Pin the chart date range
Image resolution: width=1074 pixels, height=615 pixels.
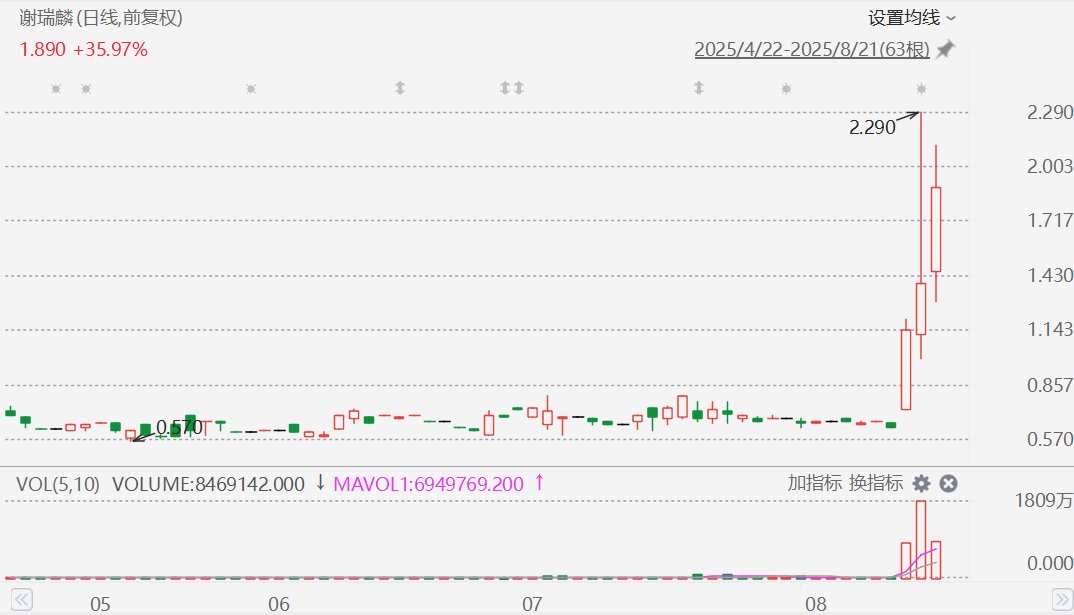[945, 49]
